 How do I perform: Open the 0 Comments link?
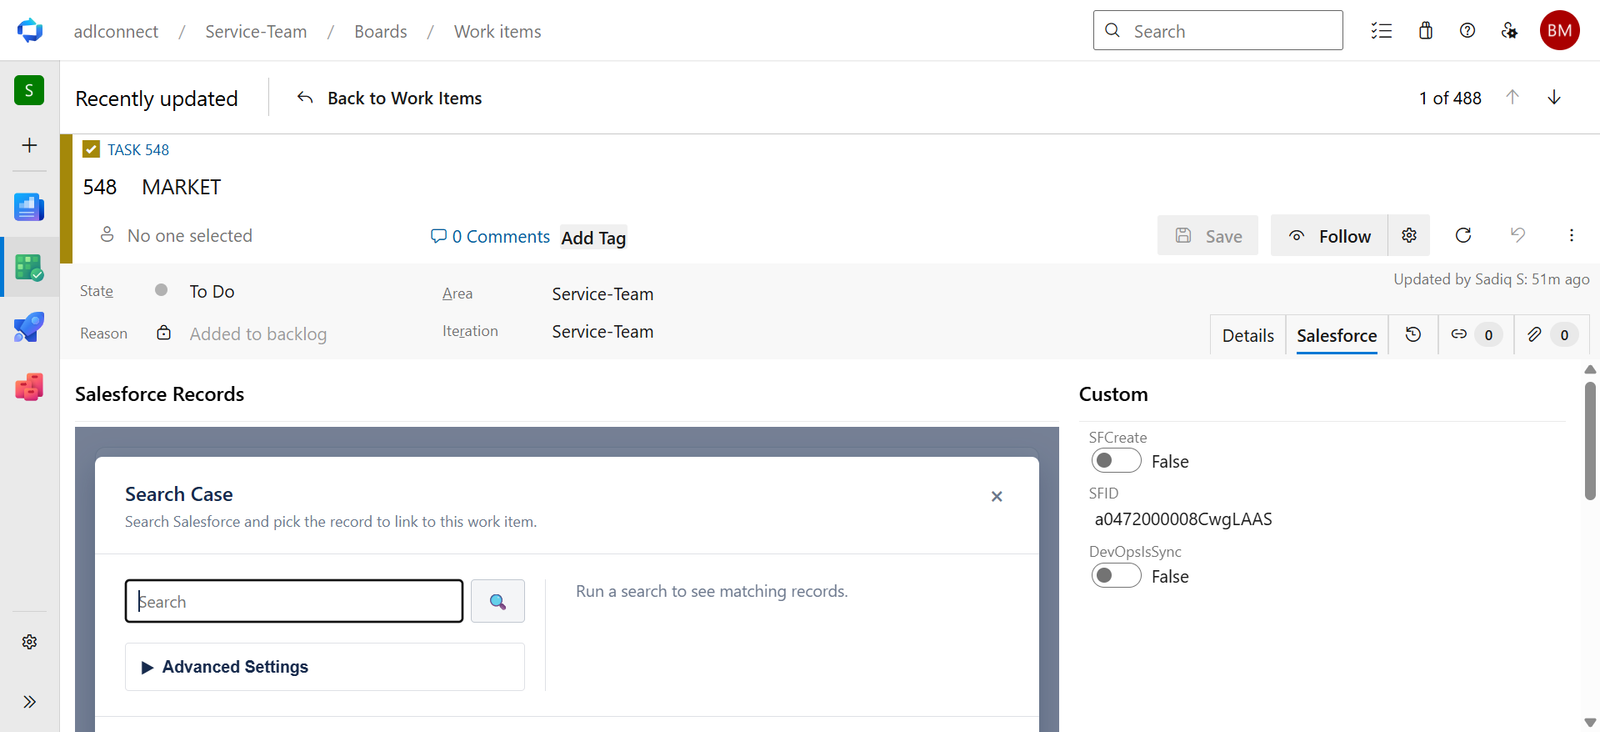pyautogui.click(x=490, y=236)
